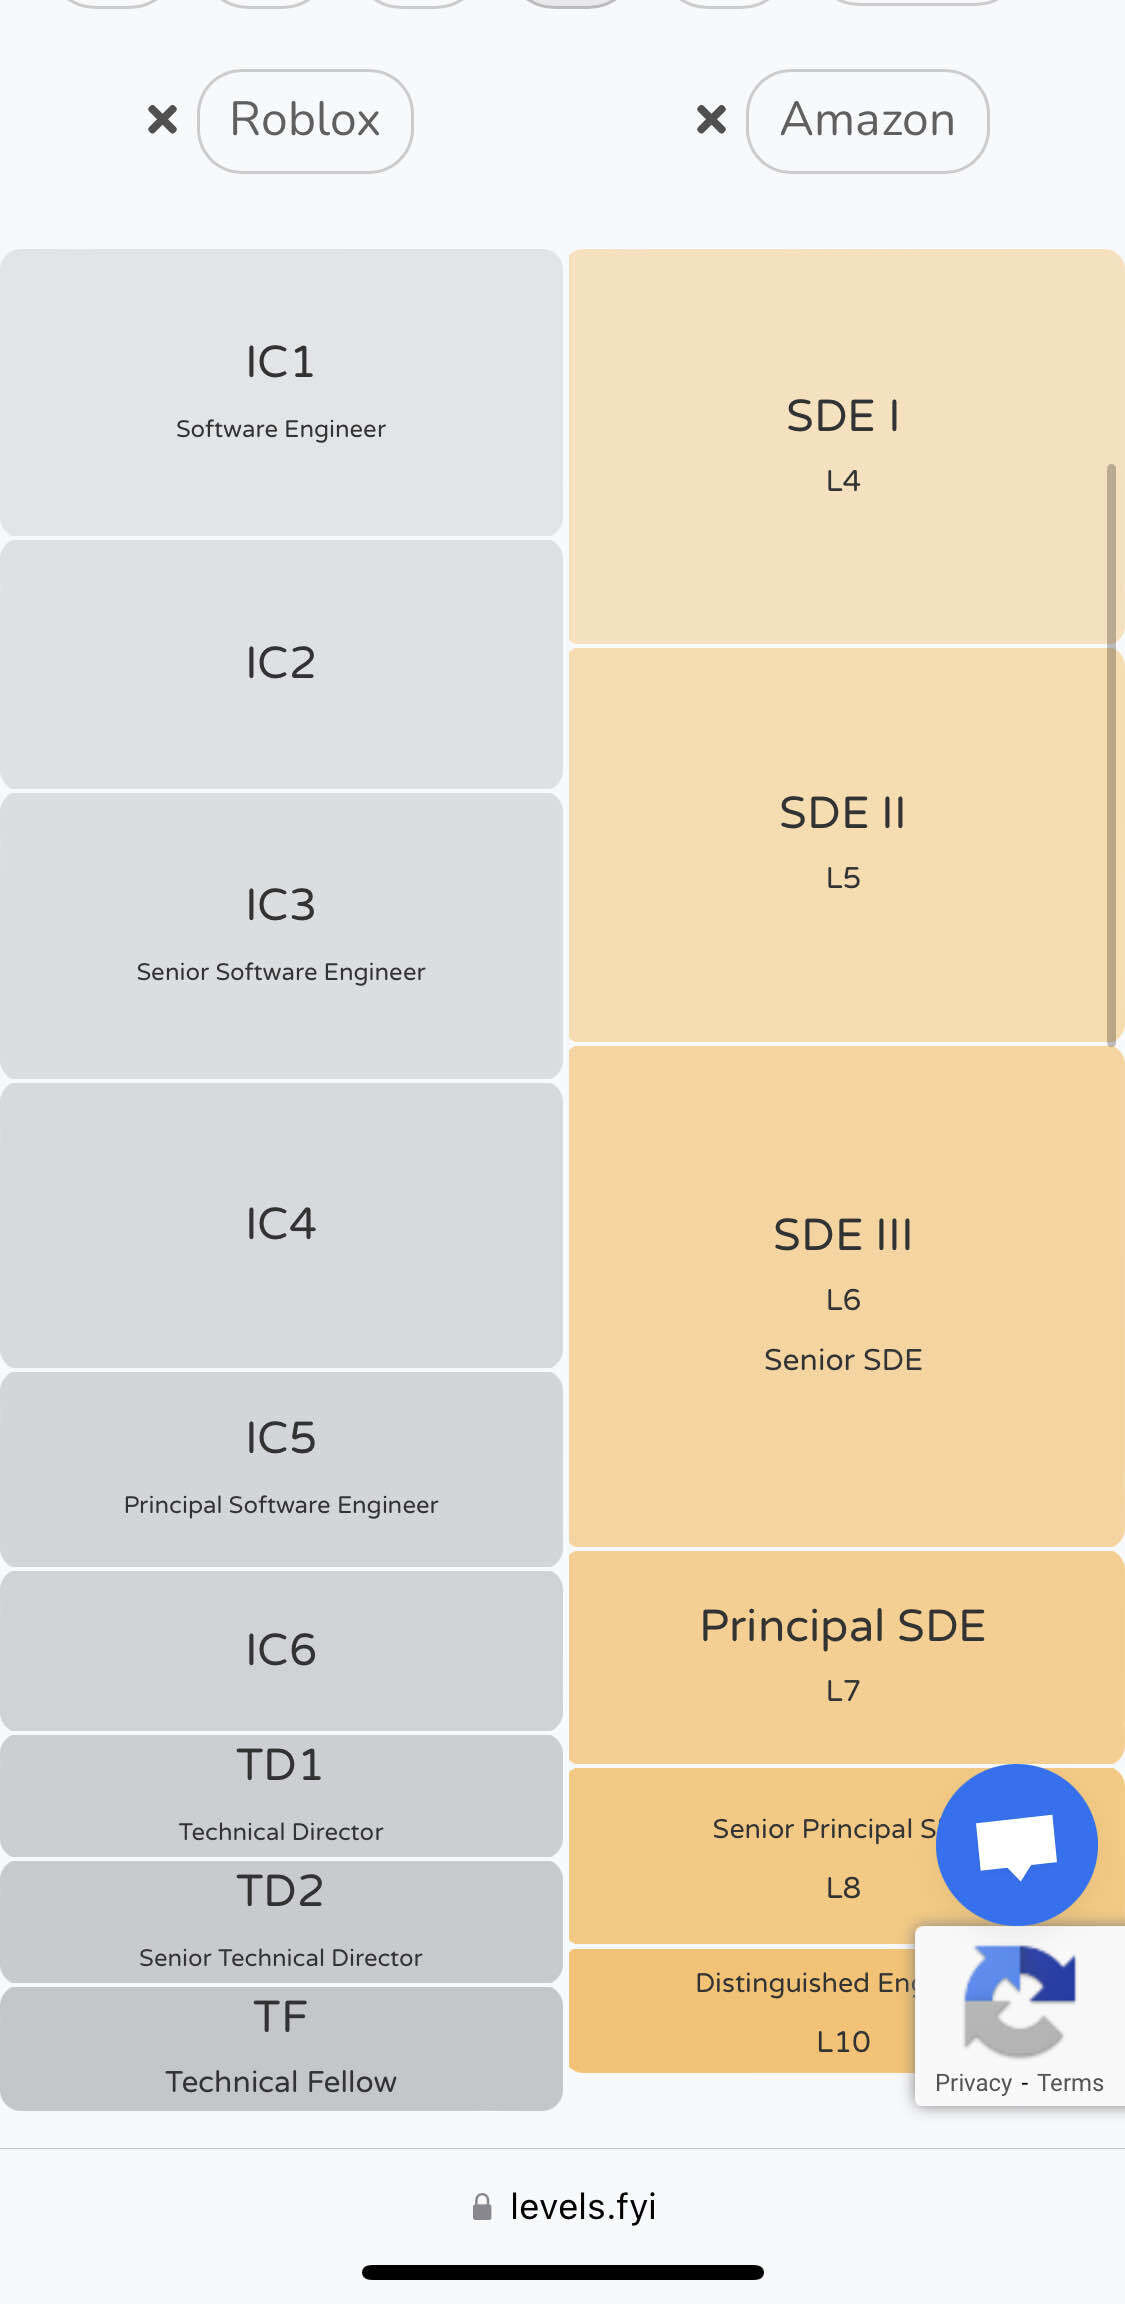Open the reCAPTCHA Terms link
The height and width of the screenshot is (2304, 1125).
[1070, 2083]
